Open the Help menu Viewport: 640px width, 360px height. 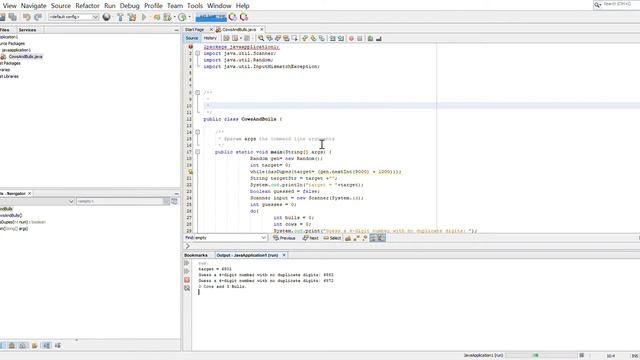[x=242, y=6]
